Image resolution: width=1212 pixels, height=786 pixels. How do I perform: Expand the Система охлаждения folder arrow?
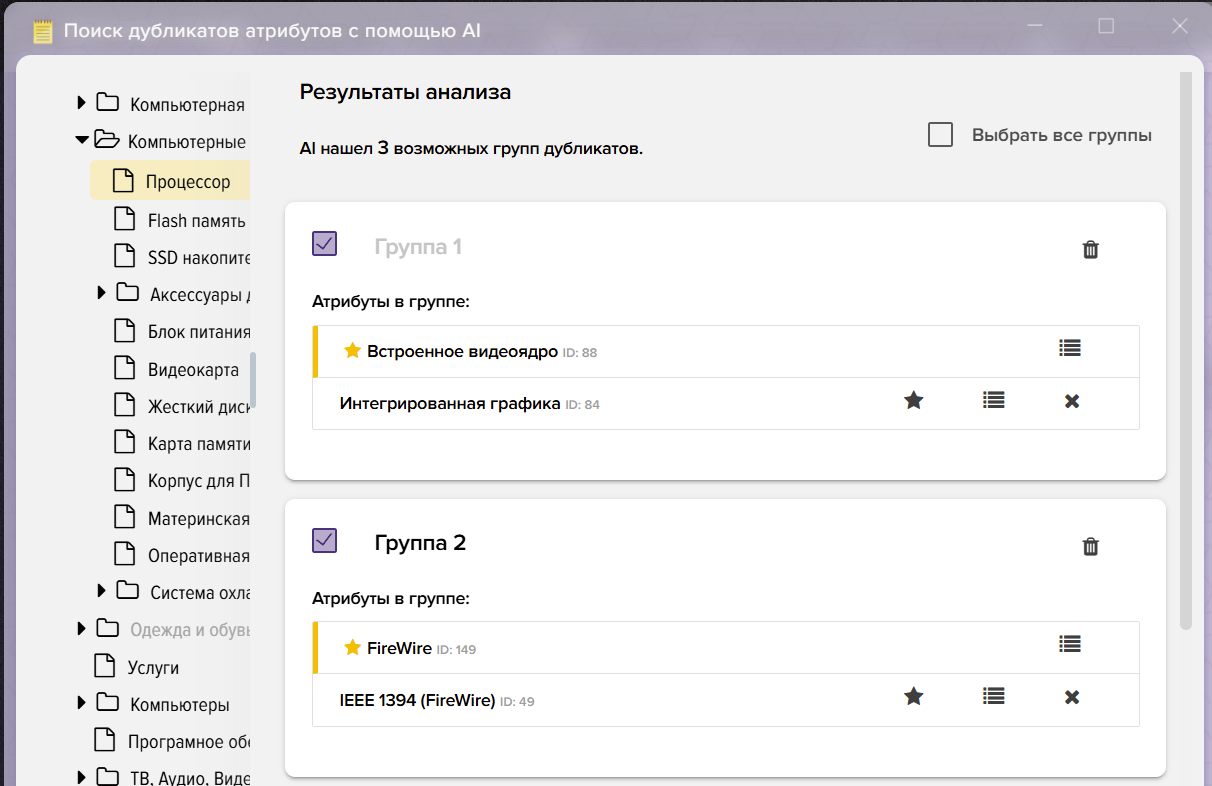(x=101, y=591)
